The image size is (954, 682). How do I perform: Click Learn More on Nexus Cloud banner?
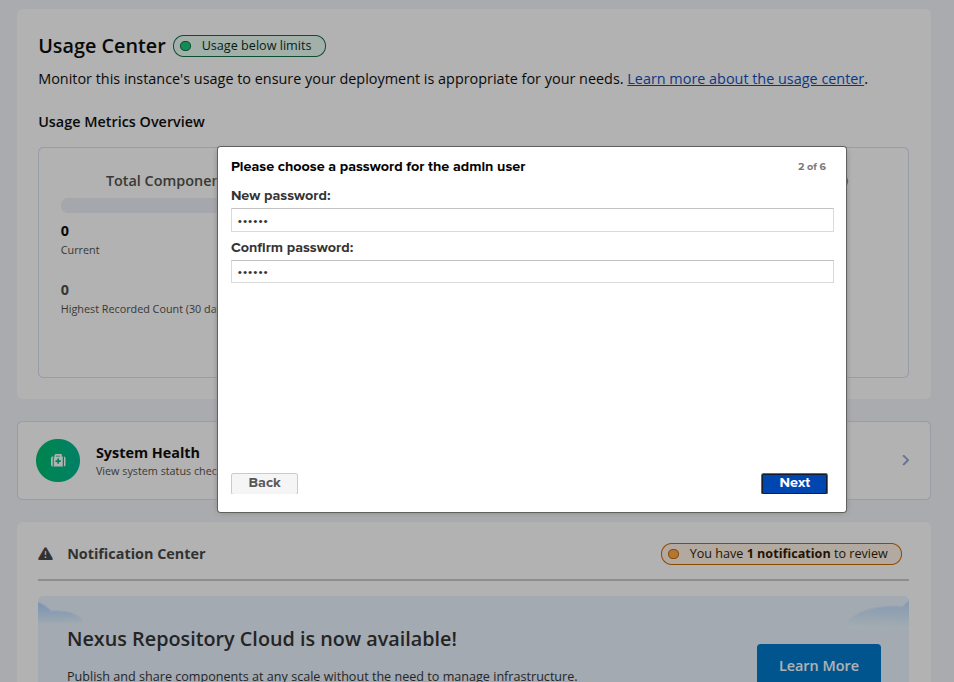point(818,666)
